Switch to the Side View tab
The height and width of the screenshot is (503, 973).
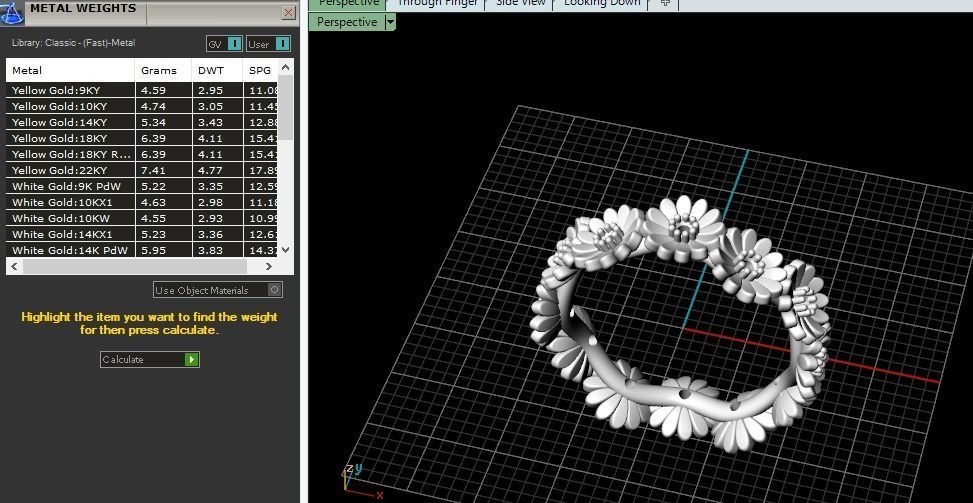[521, 4]
